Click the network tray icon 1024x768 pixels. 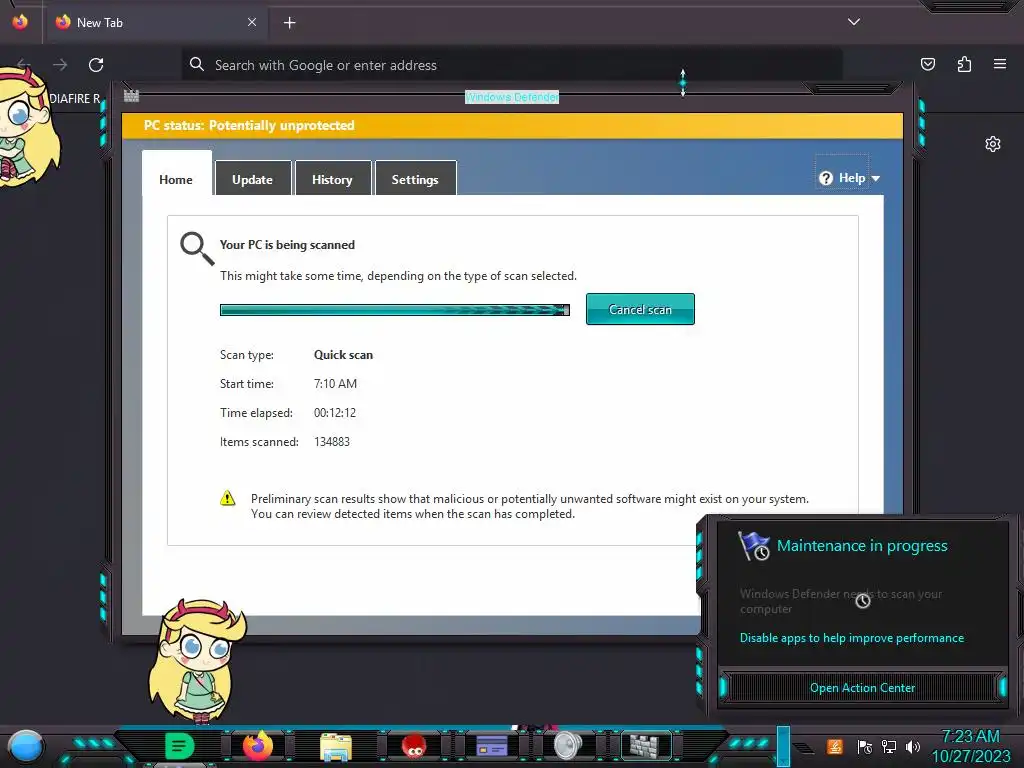tap(889, 746)
